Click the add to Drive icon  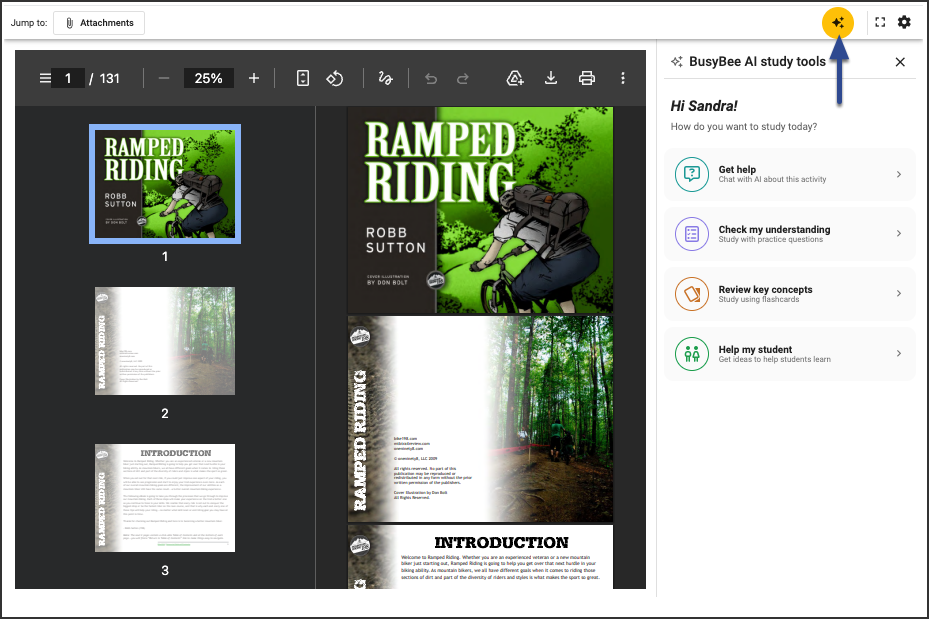515,78
